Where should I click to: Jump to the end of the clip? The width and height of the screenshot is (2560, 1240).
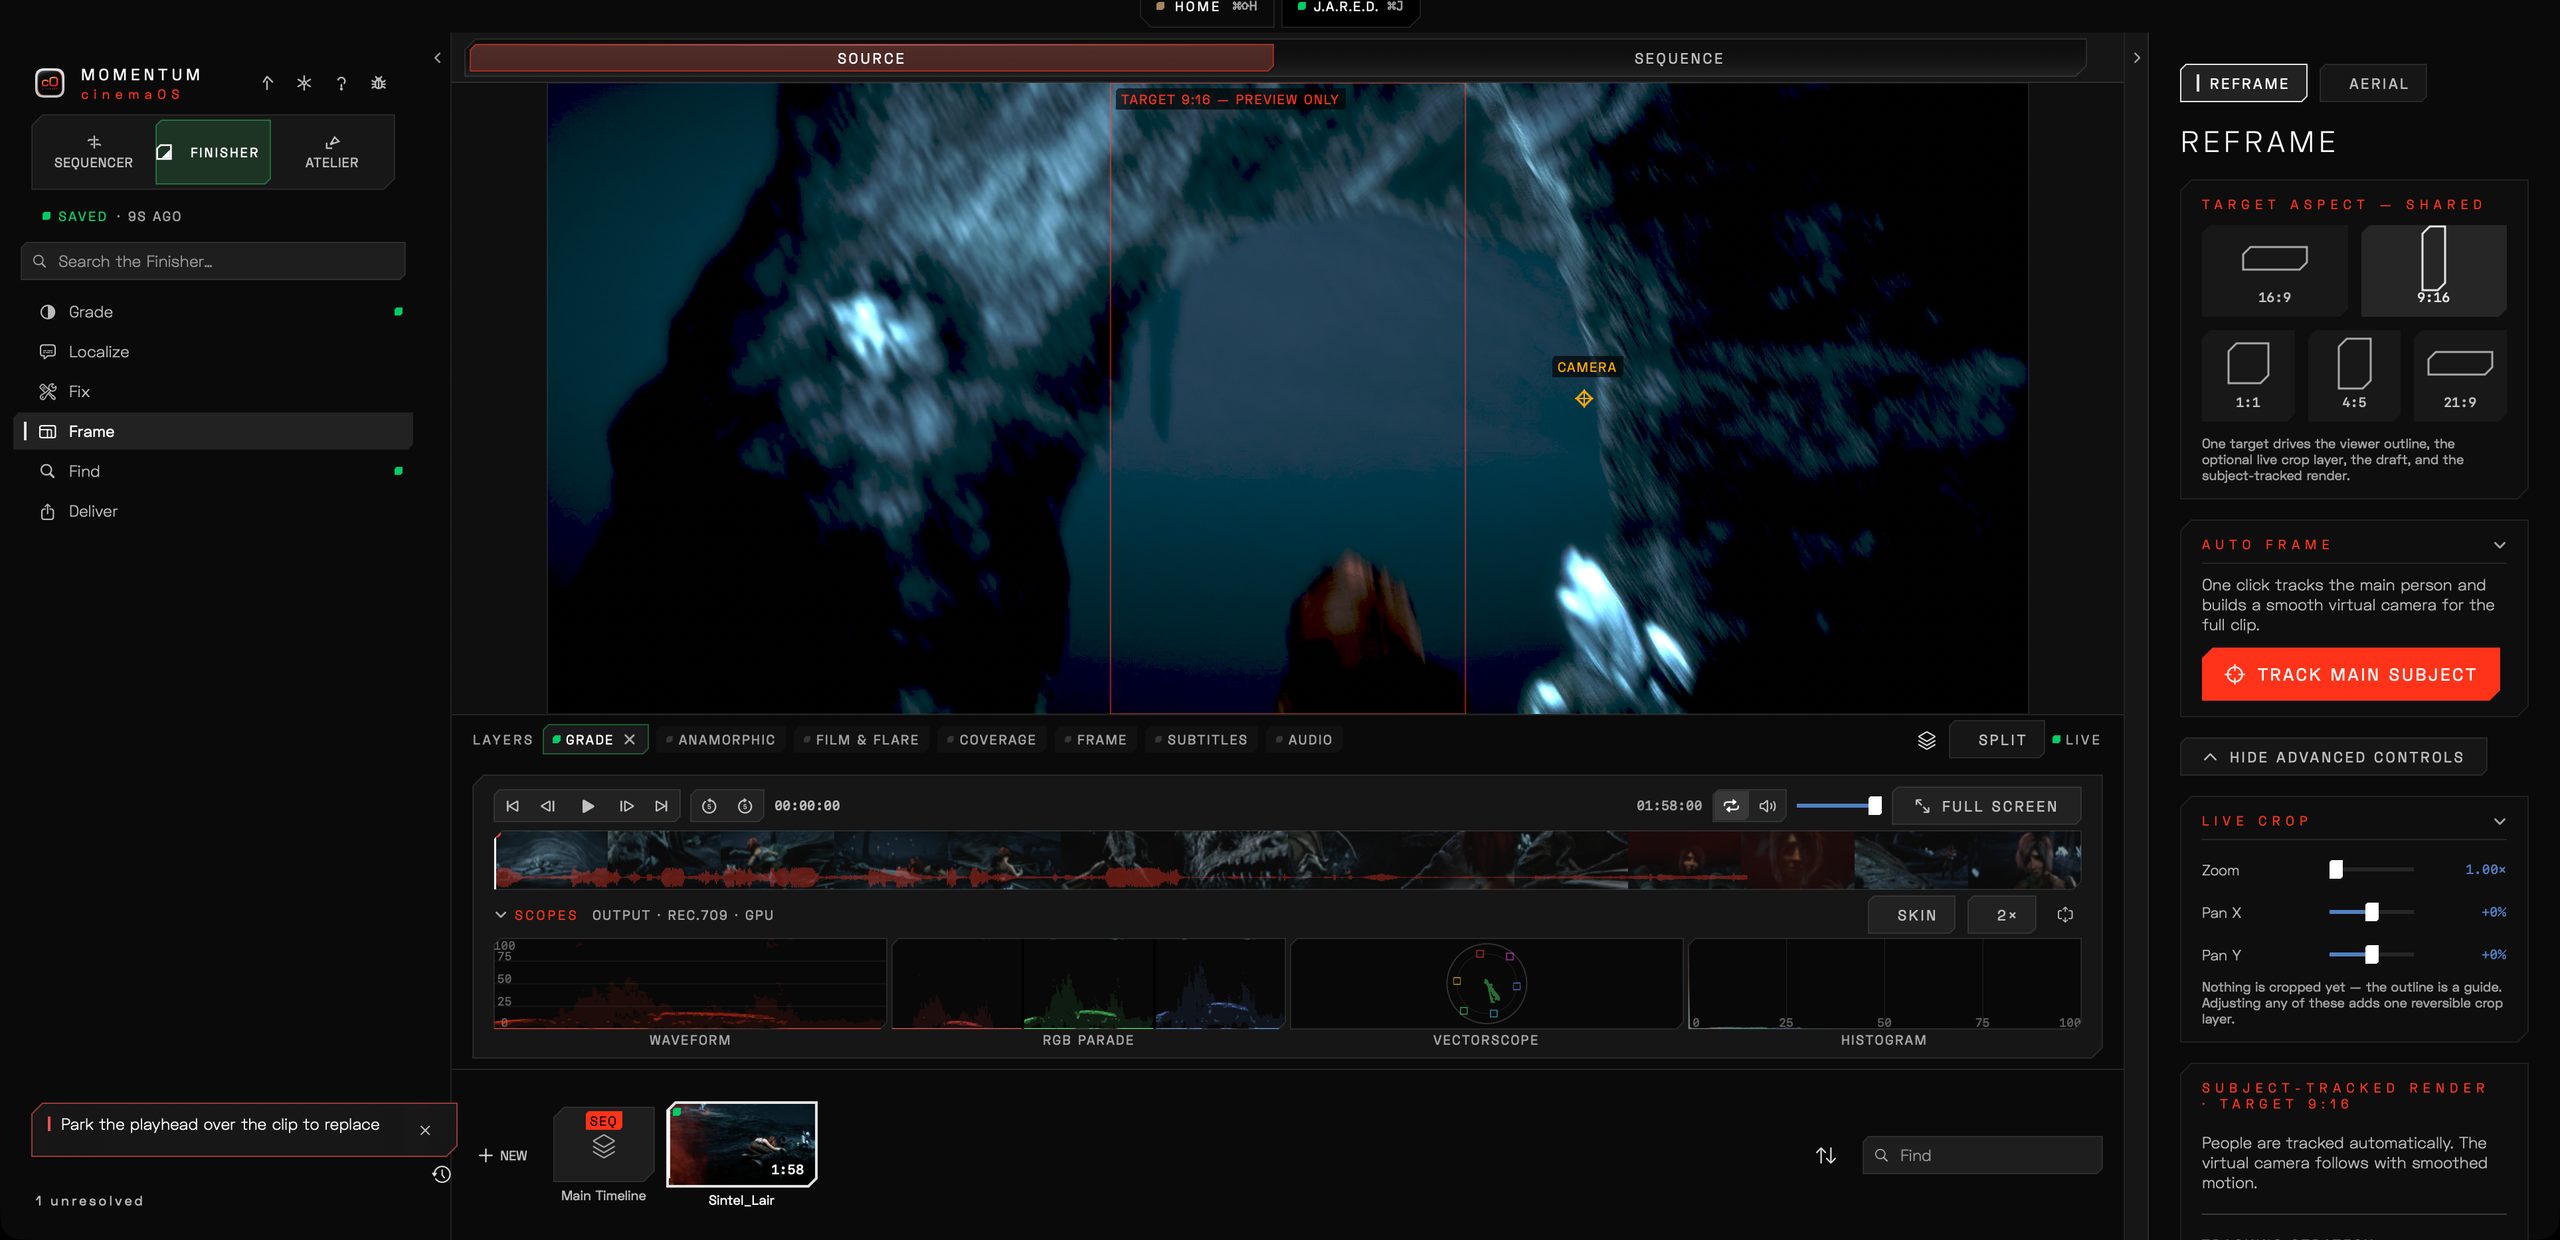click(661, 806)
